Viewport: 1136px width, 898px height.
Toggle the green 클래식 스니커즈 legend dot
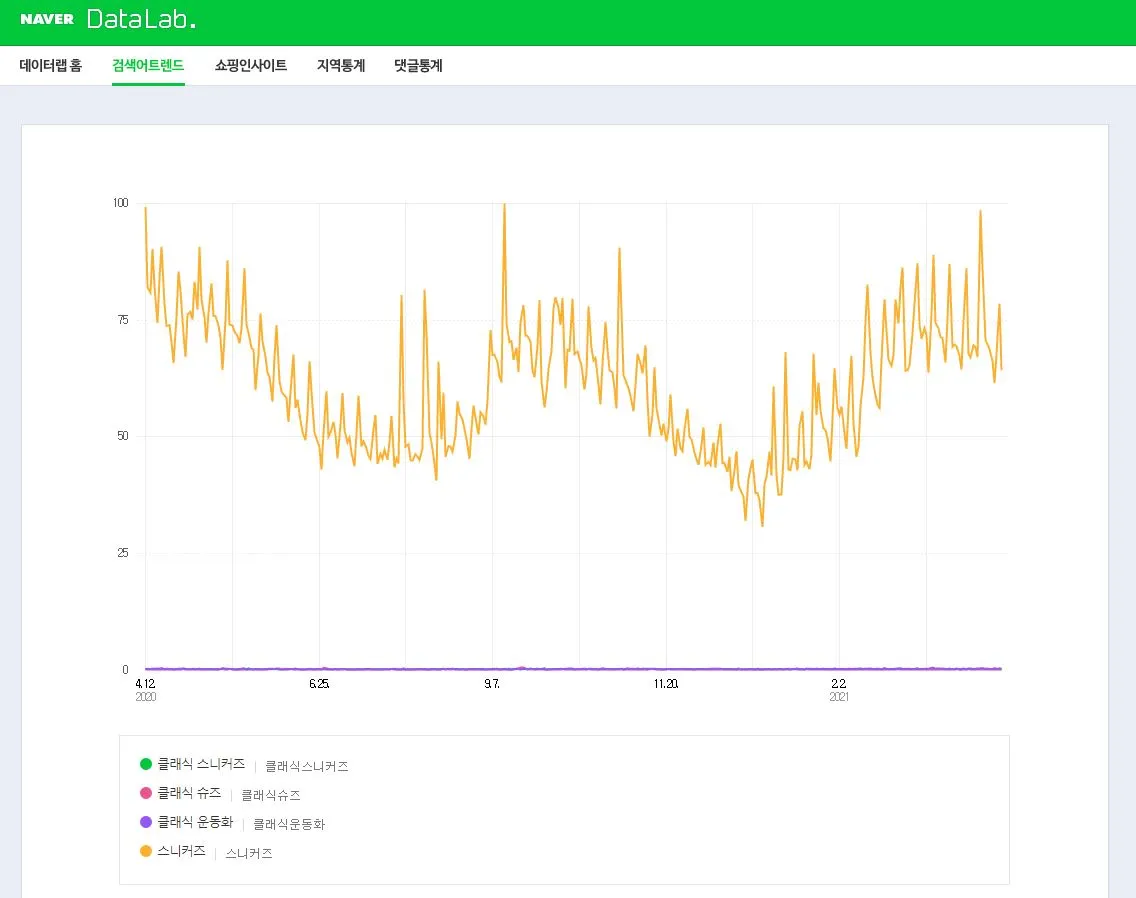point(146,764)
